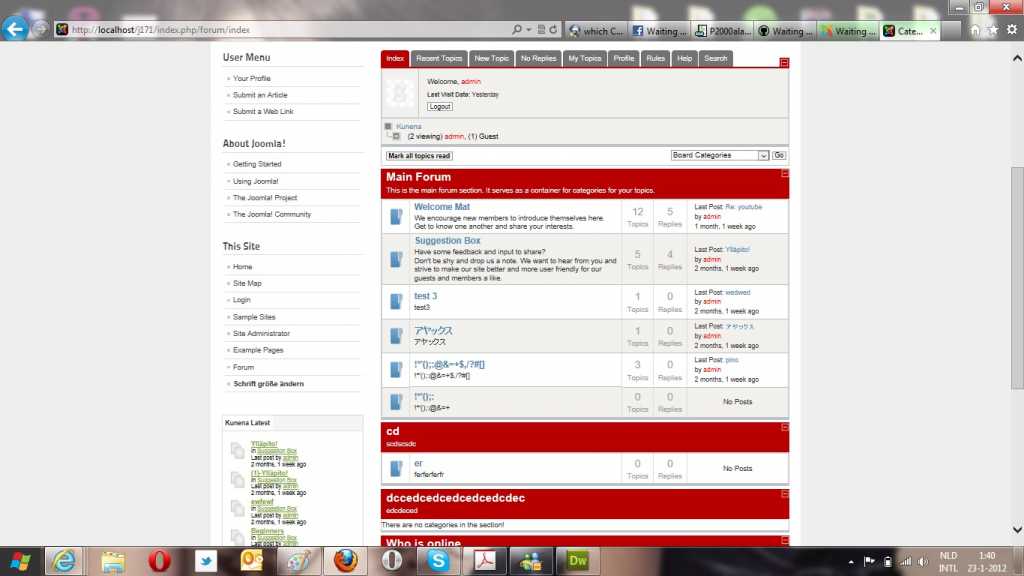Collapse the top profile box panel

pyautogui.click(x=784, y=62)
